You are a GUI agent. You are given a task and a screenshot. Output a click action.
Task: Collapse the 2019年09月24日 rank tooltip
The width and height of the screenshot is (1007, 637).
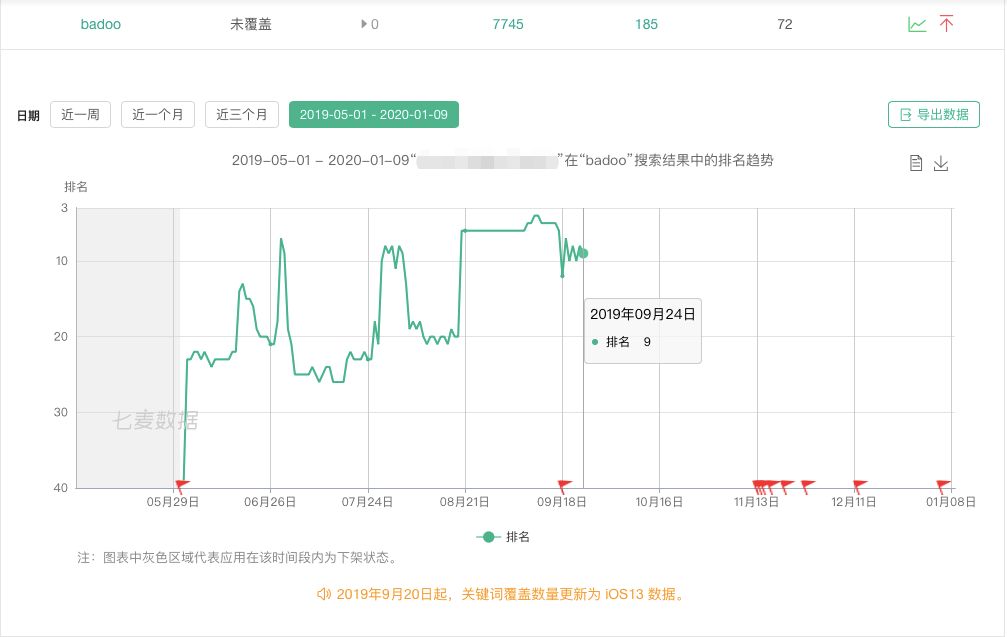(642, 330)
